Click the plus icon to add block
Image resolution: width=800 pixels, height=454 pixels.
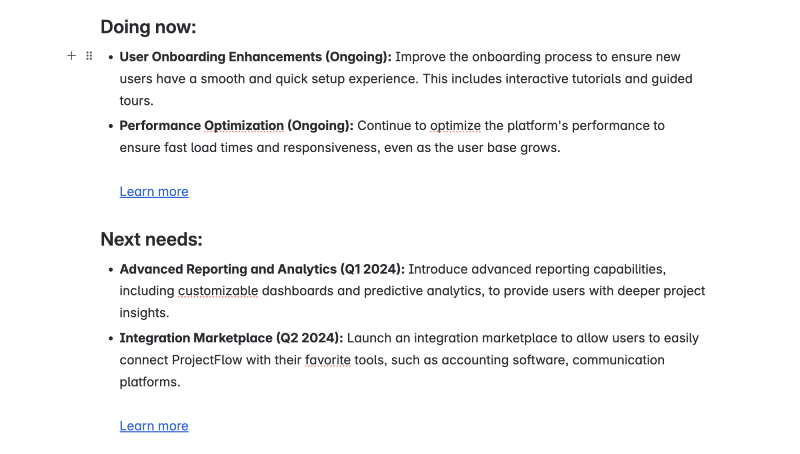click(71, 56)
